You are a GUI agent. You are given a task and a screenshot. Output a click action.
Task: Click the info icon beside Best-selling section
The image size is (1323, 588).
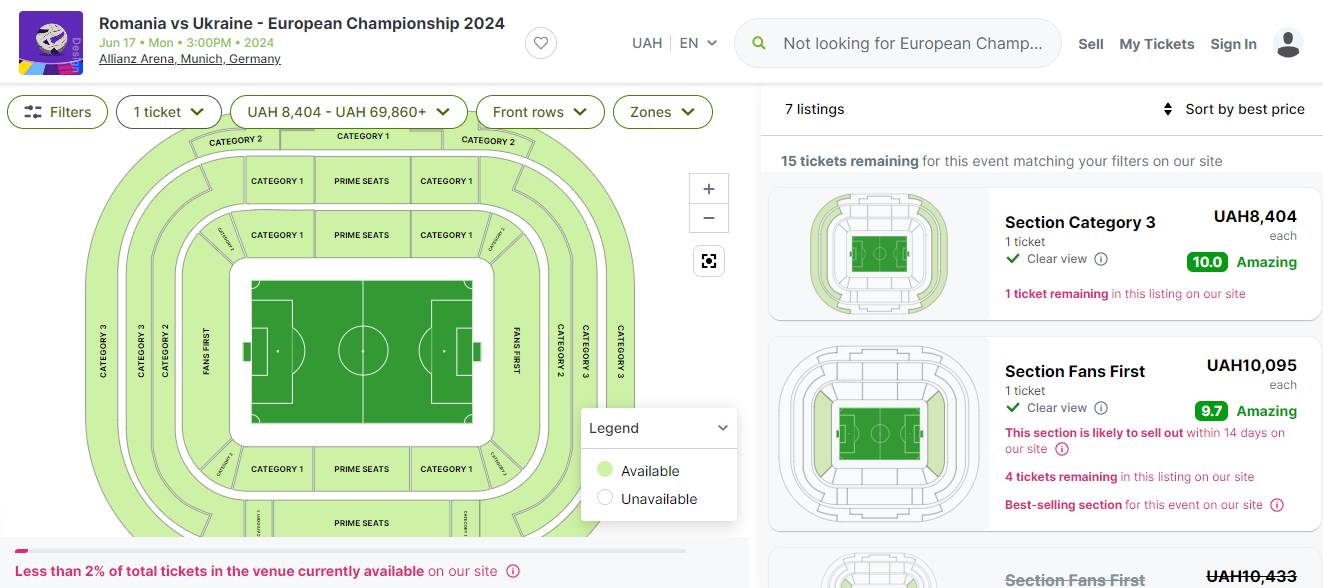point(1276,505)
